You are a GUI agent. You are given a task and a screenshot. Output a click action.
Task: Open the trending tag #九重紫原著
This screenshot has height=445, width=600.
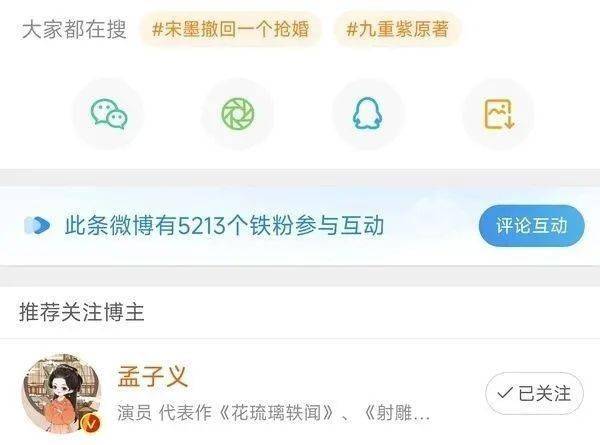(x=397, y=29)
